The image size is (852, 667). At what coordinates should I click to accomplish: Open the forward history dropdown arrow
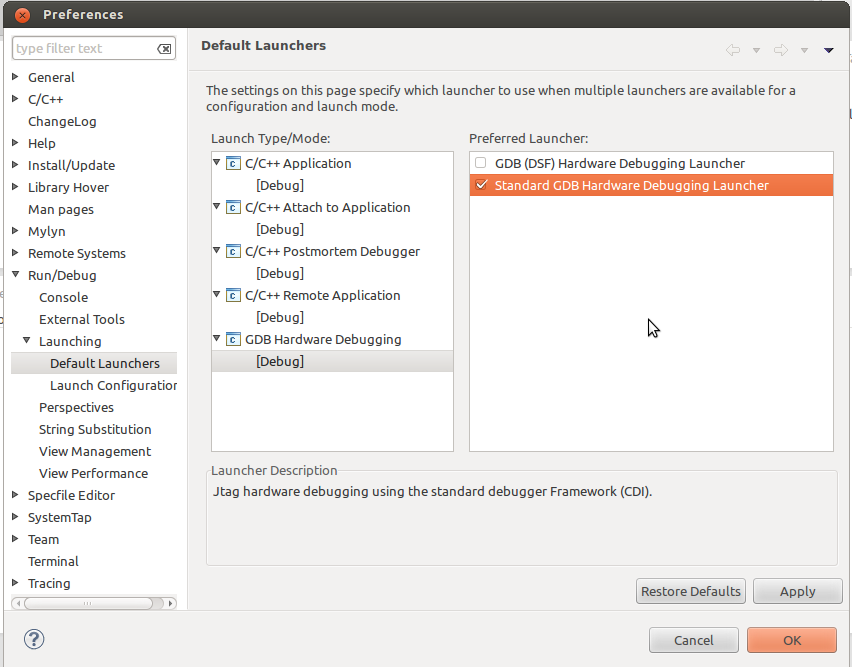(x=804, y=51)
